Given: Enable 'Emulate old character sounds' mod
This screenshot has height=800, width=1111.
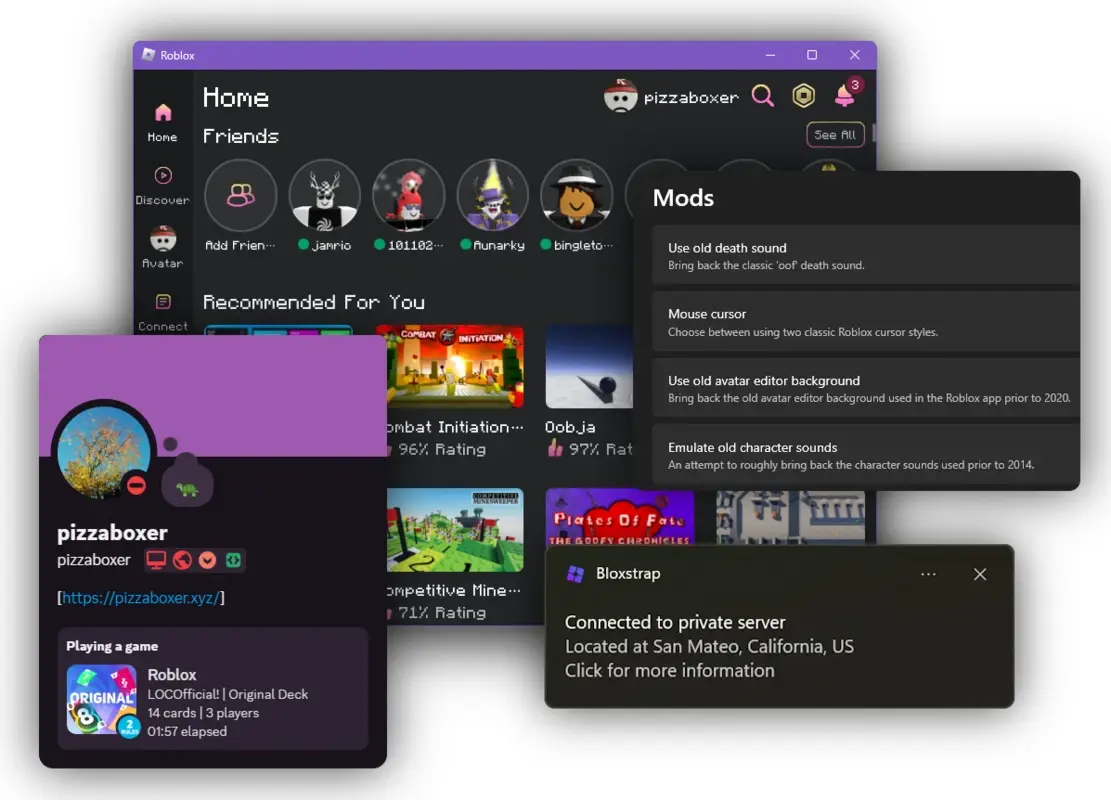Looking at the screenshot, I should (864, 456).
